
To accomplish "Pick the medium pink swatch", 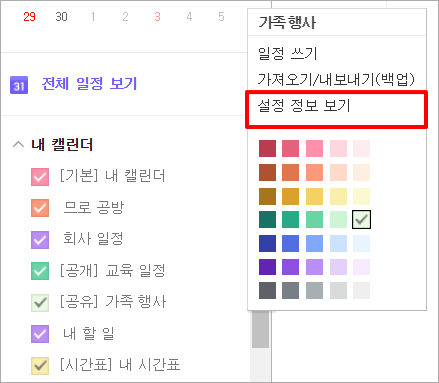I will click(x=314, y=148).
